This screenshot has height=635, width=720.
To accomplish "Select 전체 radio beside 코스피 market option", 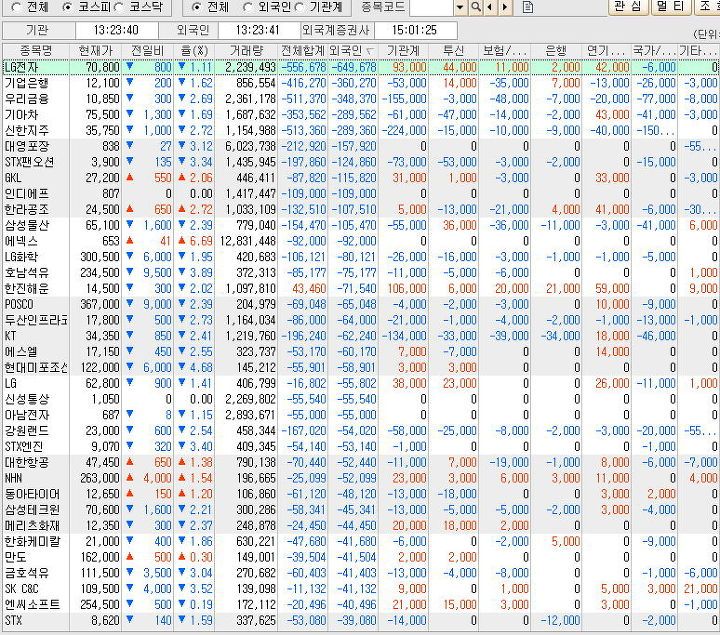I will point(17,7).
